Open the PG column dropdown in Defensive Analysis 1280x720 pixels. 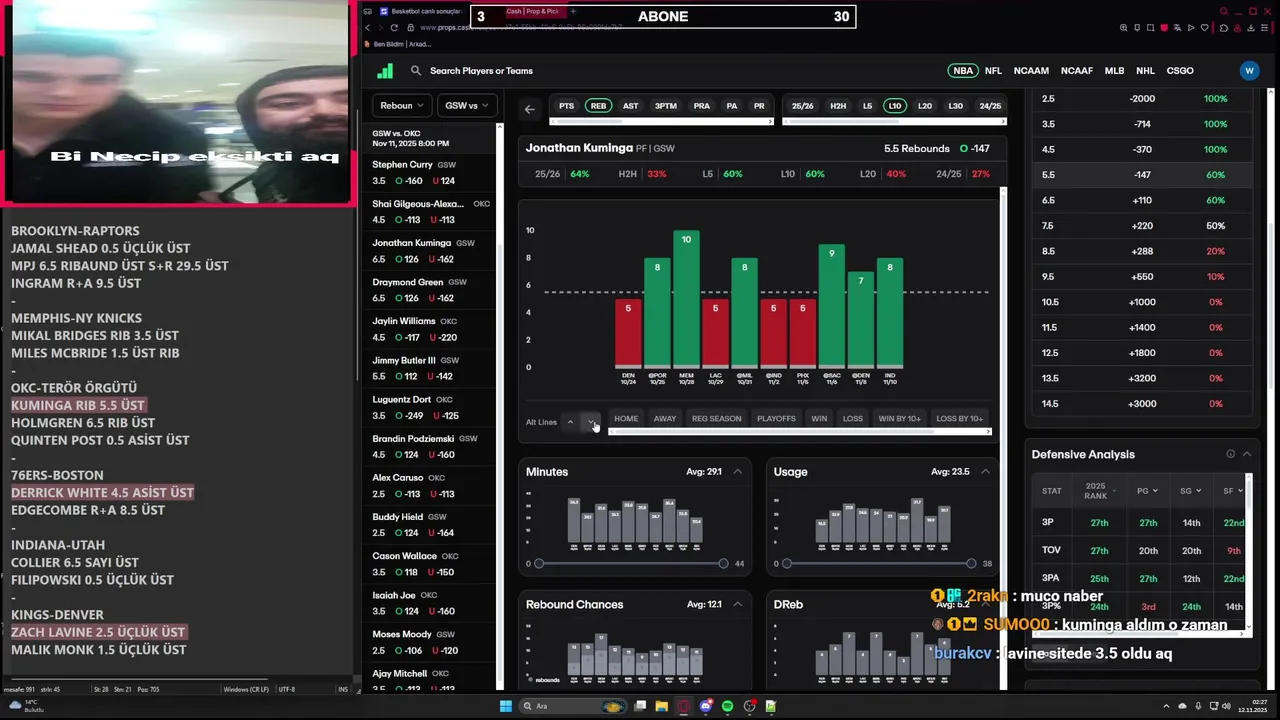(1148, 491)
